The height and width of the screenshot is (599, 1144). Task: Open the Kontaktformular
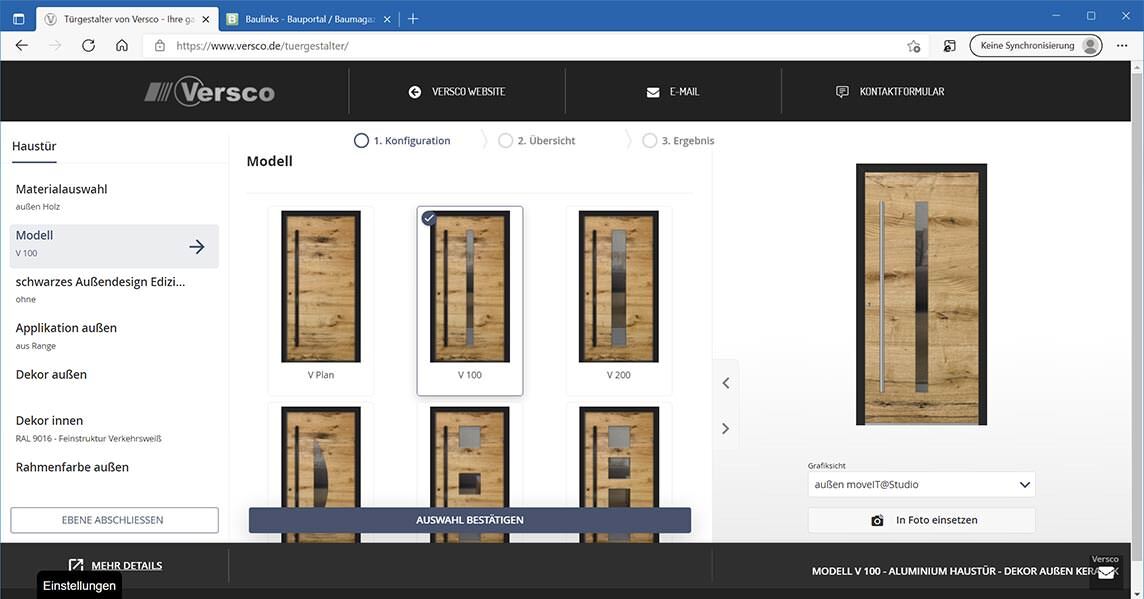point(890,92)
